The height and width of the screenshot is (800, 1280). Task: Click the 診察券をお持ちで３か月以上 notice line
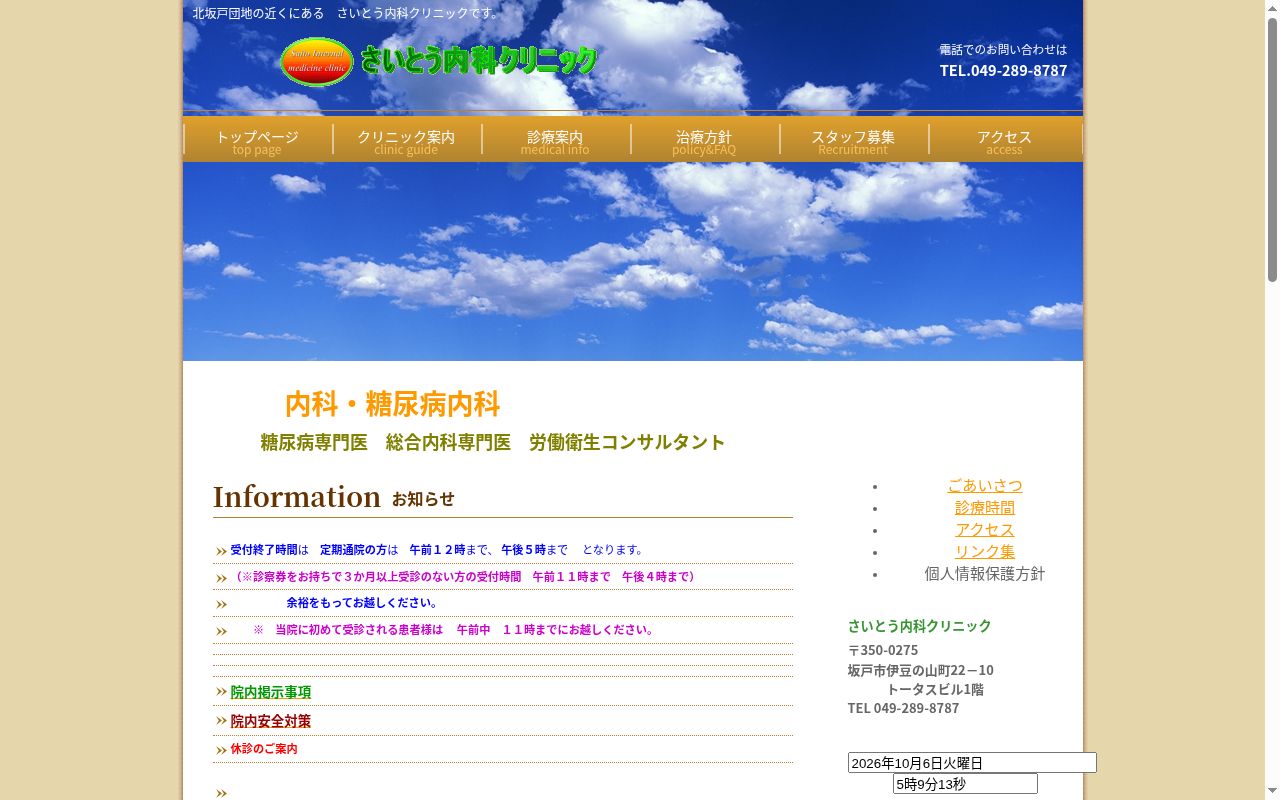coord(465,577)
